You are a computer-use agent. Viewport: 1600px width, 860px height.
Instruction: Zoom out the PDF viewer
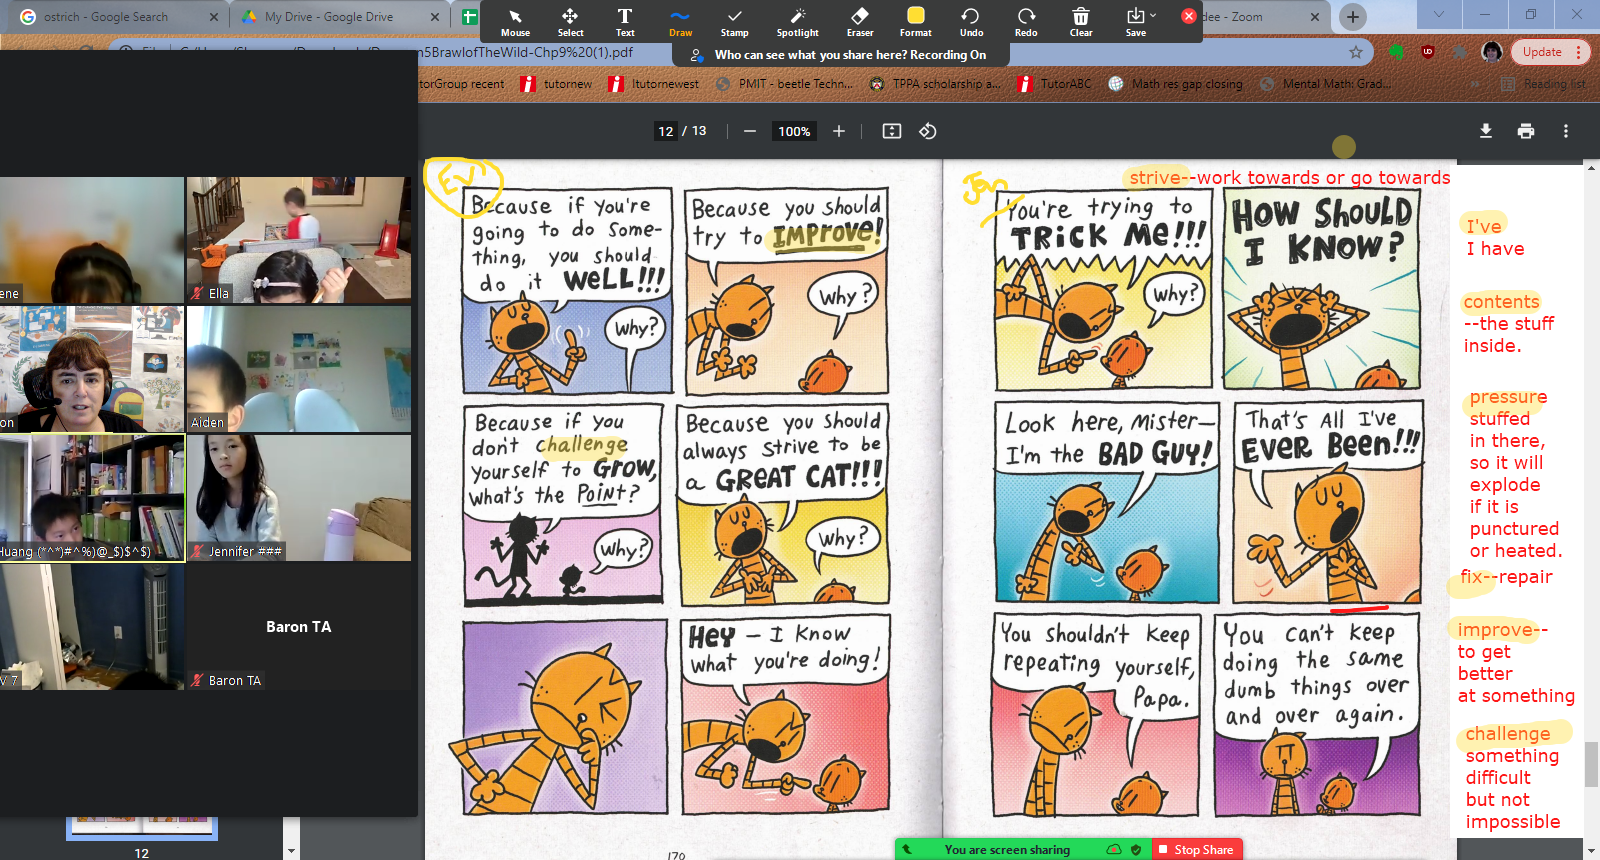pyautogui.click(x=750, y=131)
